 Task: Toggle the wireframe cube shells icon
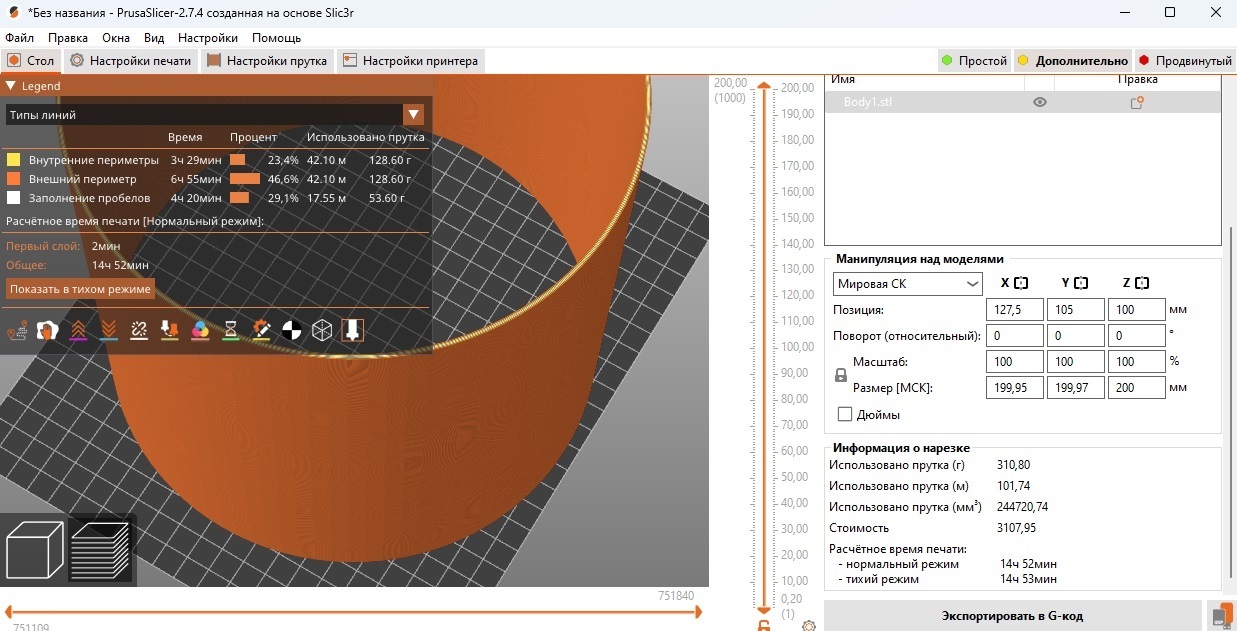[321, 330]
